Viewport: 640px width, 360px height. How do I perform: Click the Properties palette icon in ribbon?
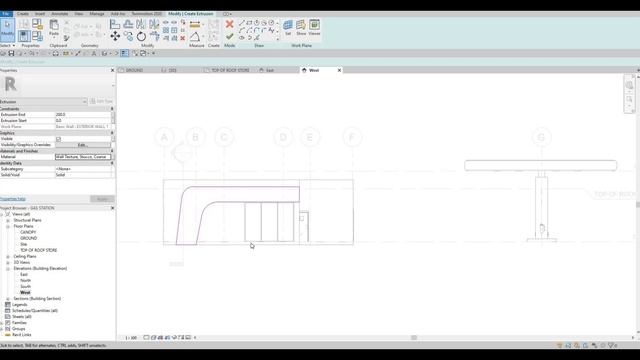click(x=24, y=36)
